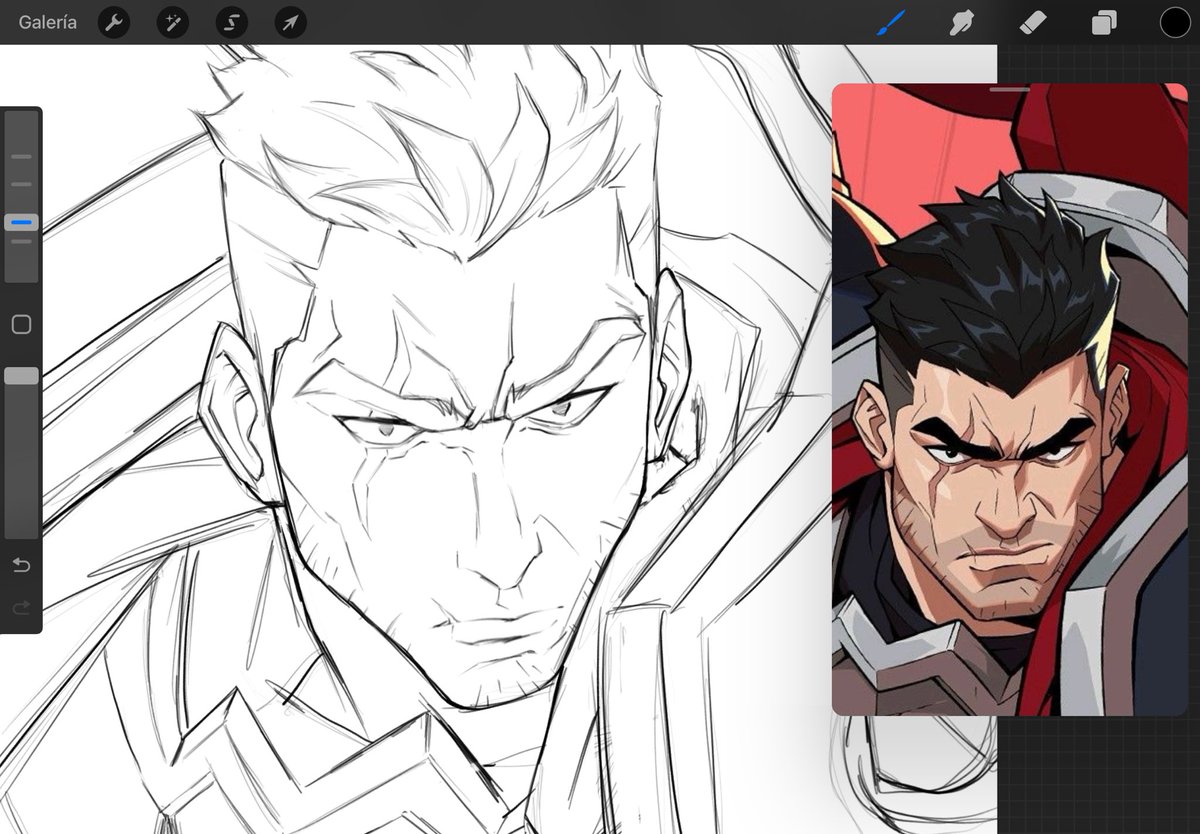Select the Brush tool
The width and height of the screenshot is (1200, 834).
(889, 22)
